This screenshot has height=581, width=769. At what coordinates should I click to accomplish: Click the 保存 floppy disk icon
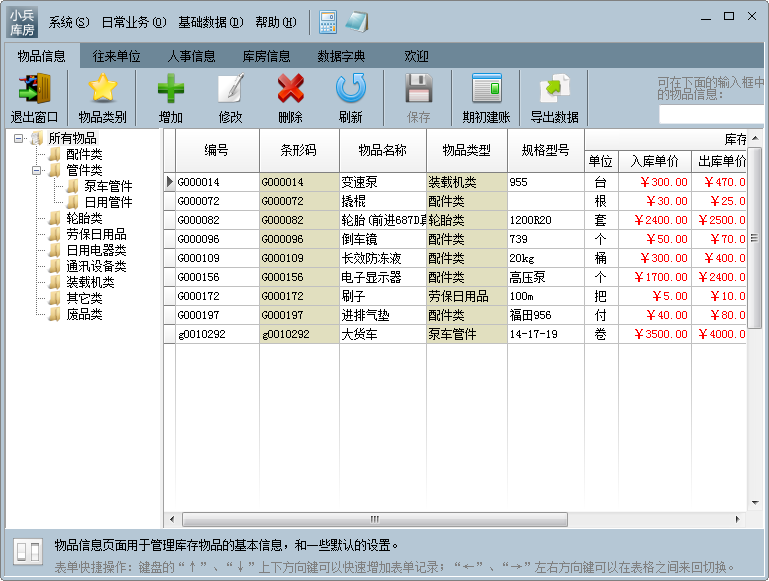pyautogui.click(x=418, y=88)
